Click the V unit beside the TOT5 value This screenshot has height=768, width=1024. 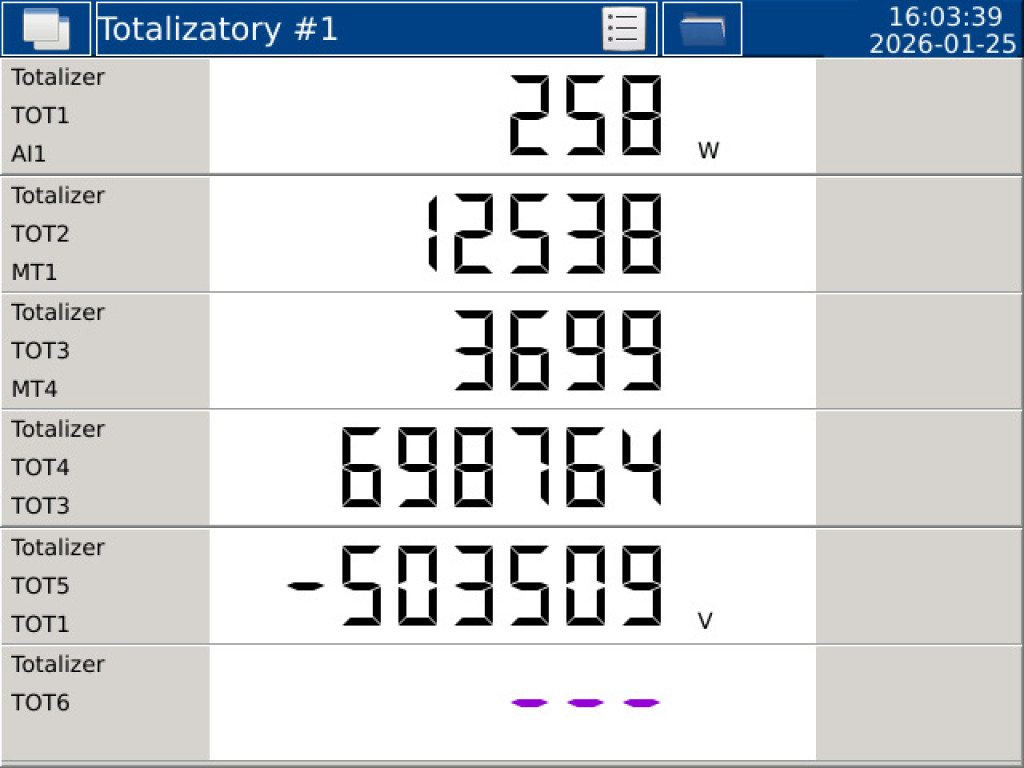pos(705,621)
